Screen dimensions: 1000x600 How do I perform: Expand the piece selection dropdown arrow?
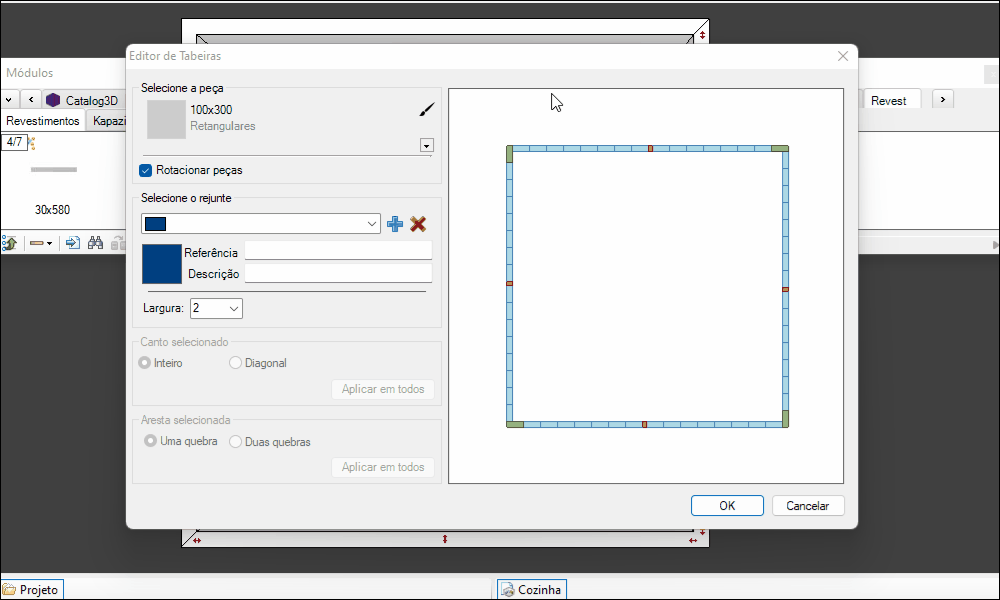pyautogui.click(x=427, y=145)
